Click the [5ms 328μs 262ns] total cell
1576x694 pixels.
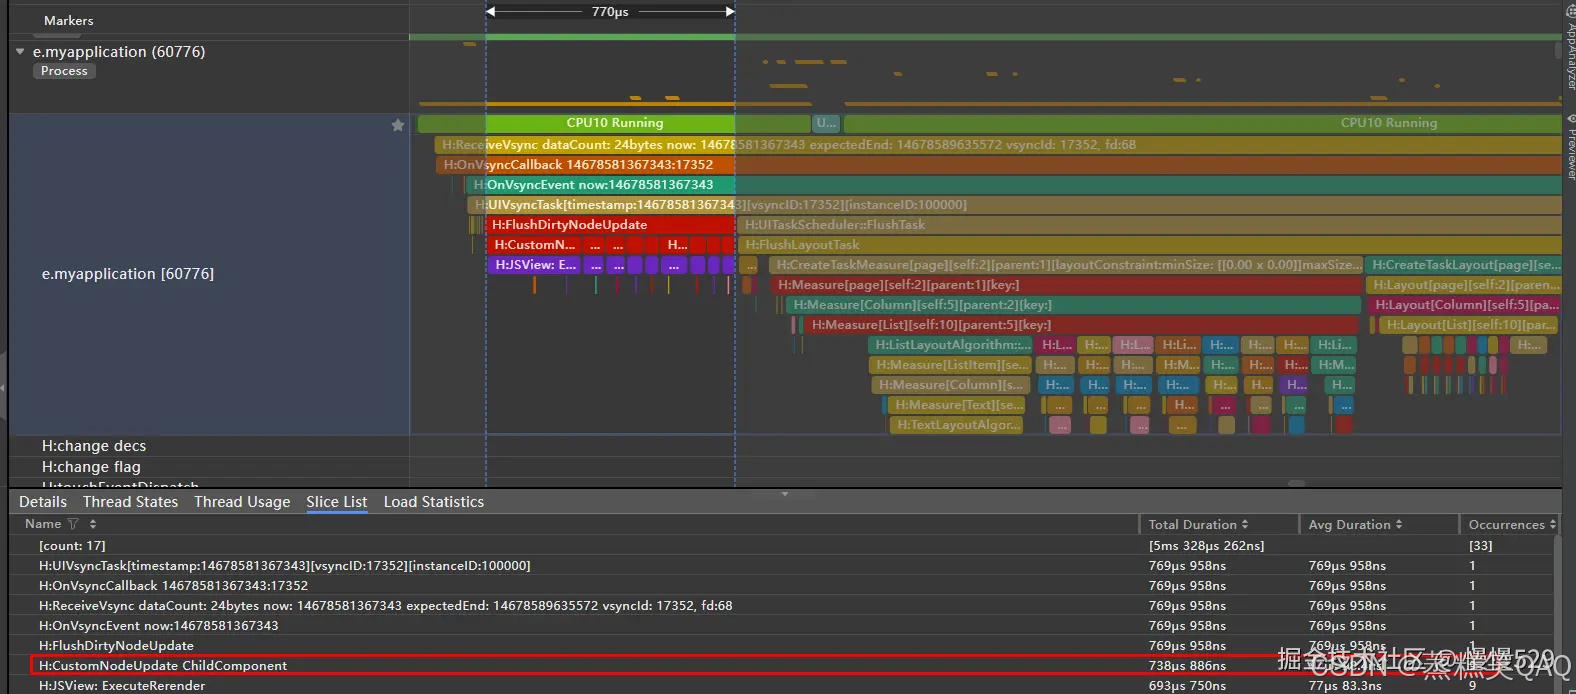point(1206,546)
